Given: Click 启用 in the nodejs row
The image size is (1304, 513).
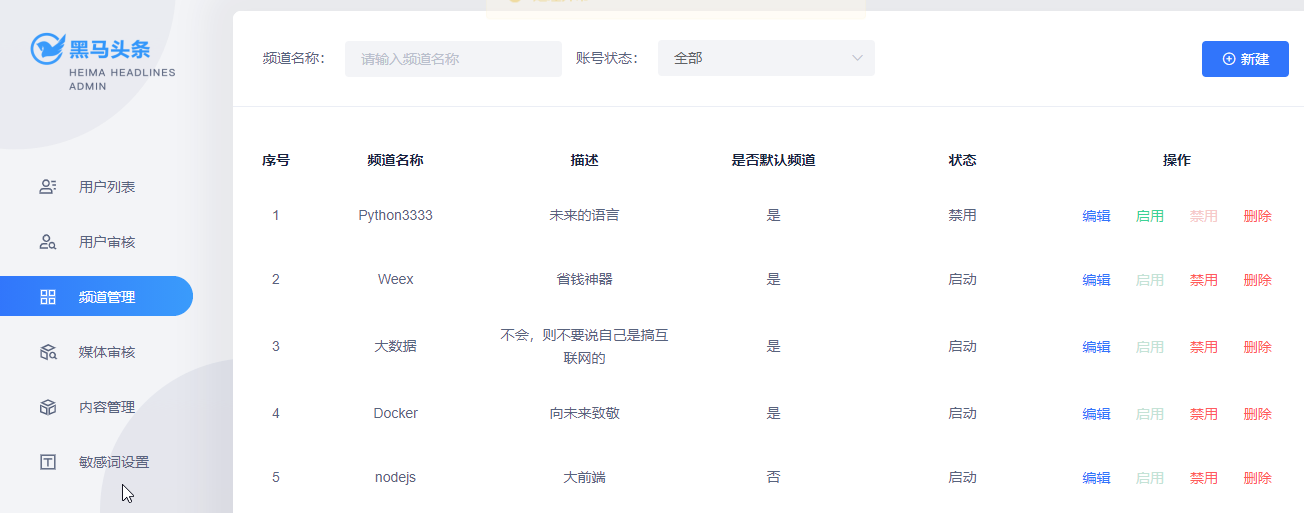Looking at the screenshot, I should 1150,478.
